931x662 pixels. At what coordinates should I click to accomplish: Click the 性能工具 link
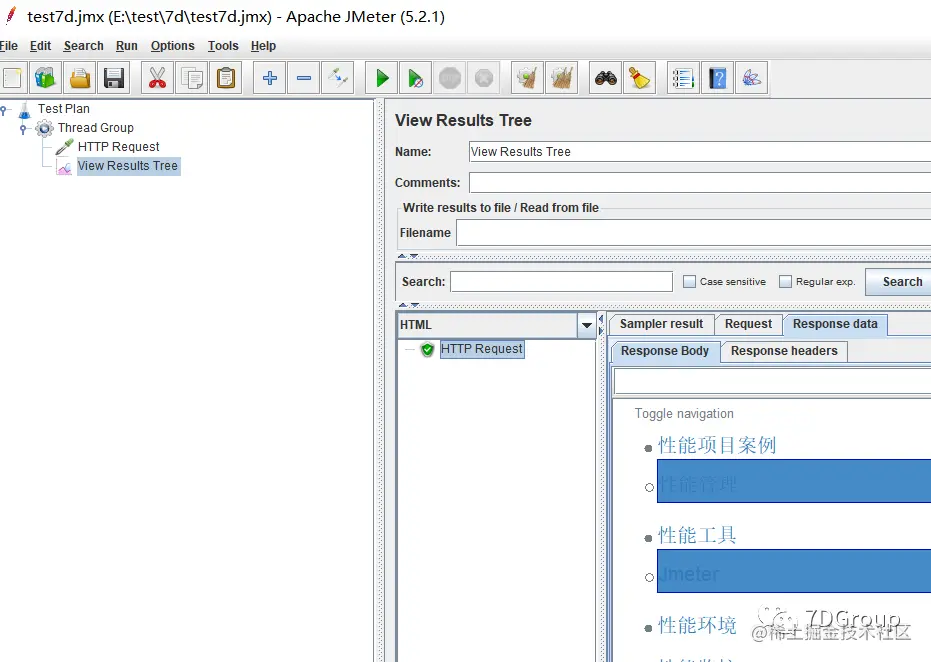(x=697, y=536)
